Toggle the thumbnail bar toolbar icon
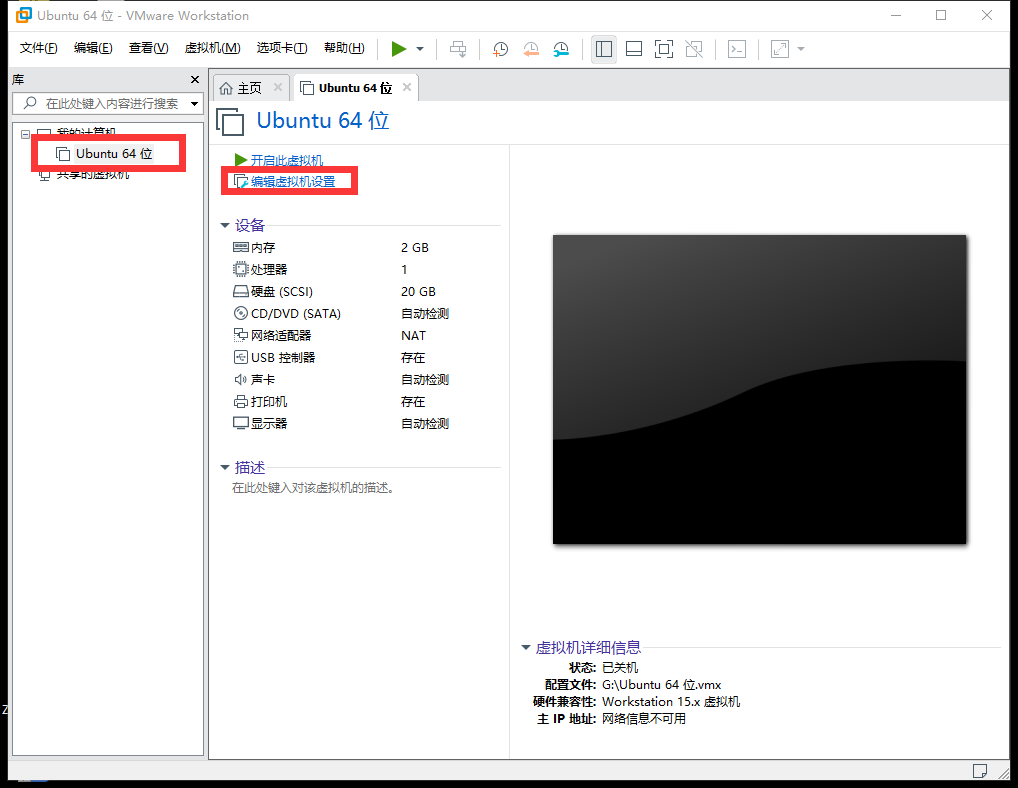This screenshot has height=788, width=1018. 634,49
